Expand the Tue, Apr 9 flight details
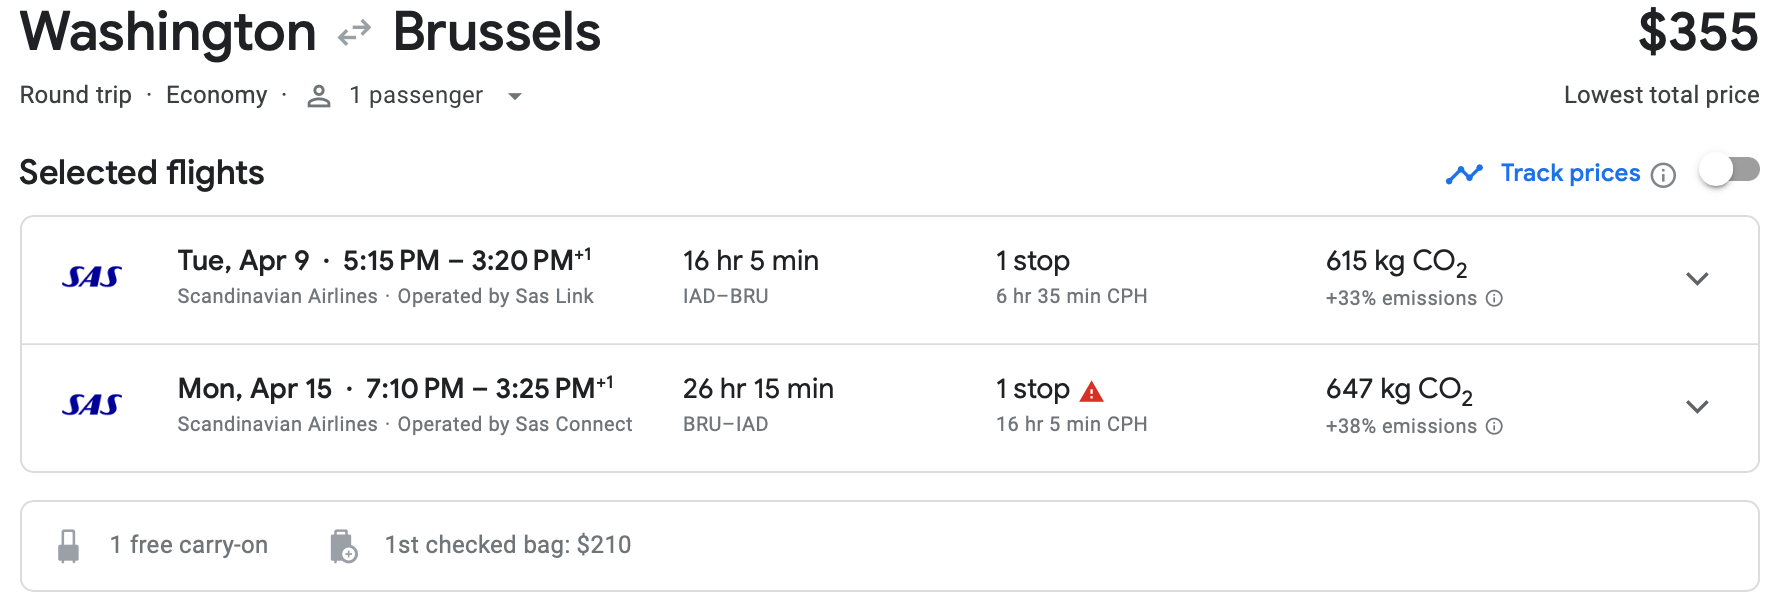The height and width of the screenshot is (606, 1790). tap(1696, 279)
